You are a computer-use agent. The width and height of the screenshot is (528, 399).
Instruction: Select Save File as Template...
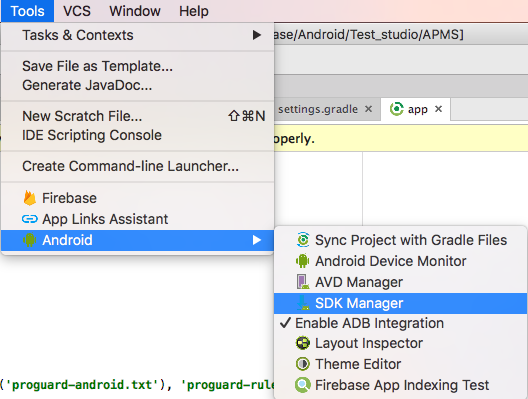137,66
